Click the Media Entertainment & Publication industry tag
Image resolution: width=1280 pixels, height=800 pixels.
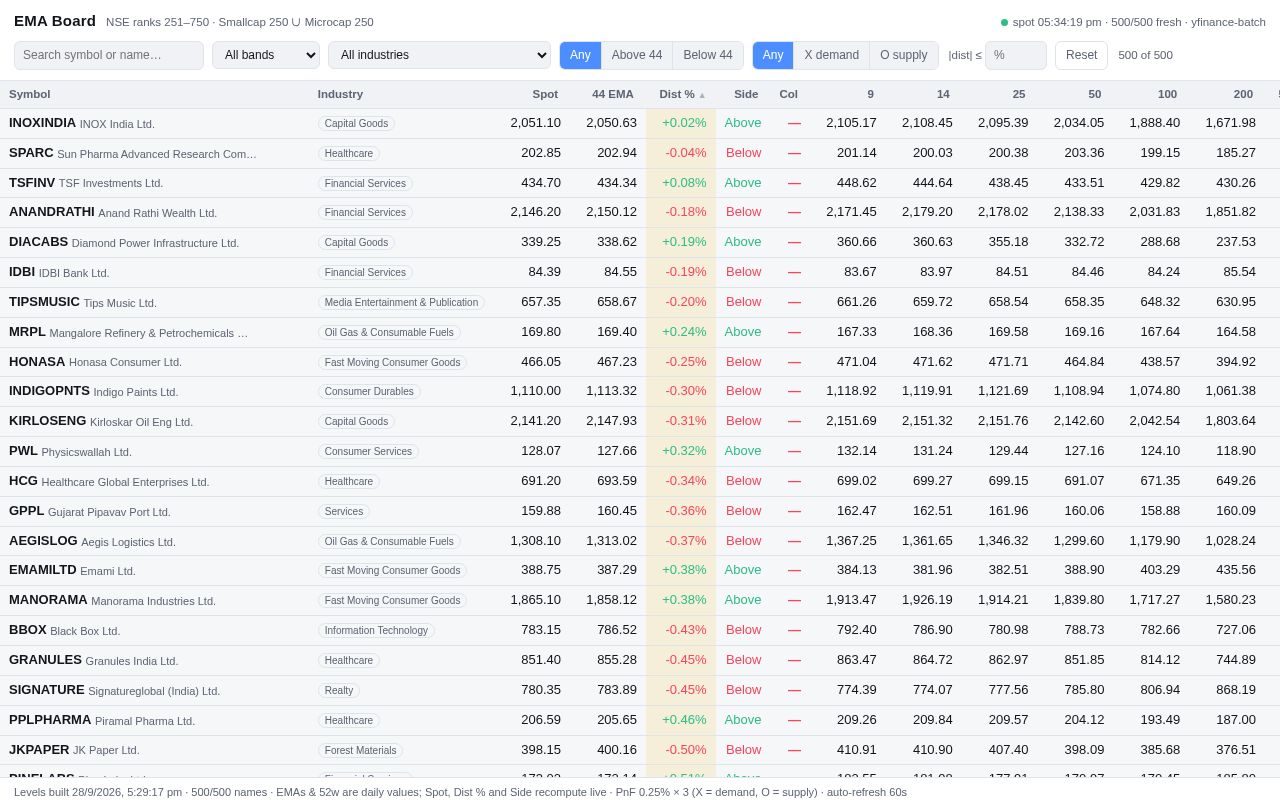tap(401, 302)
